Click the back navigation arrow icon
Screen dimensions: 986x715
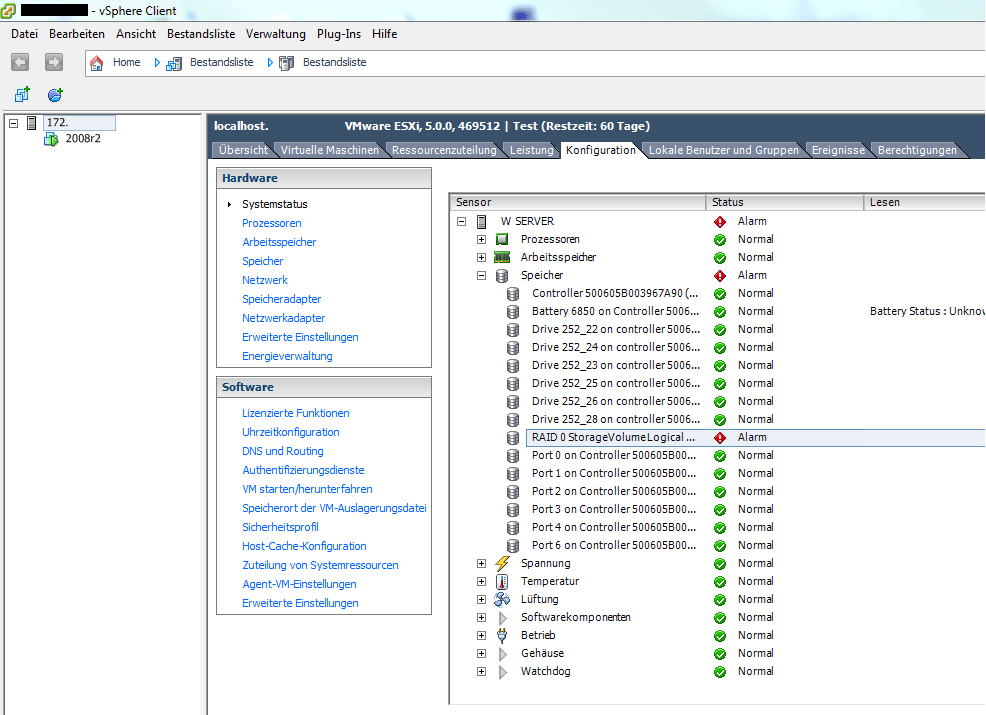[19, 61]
